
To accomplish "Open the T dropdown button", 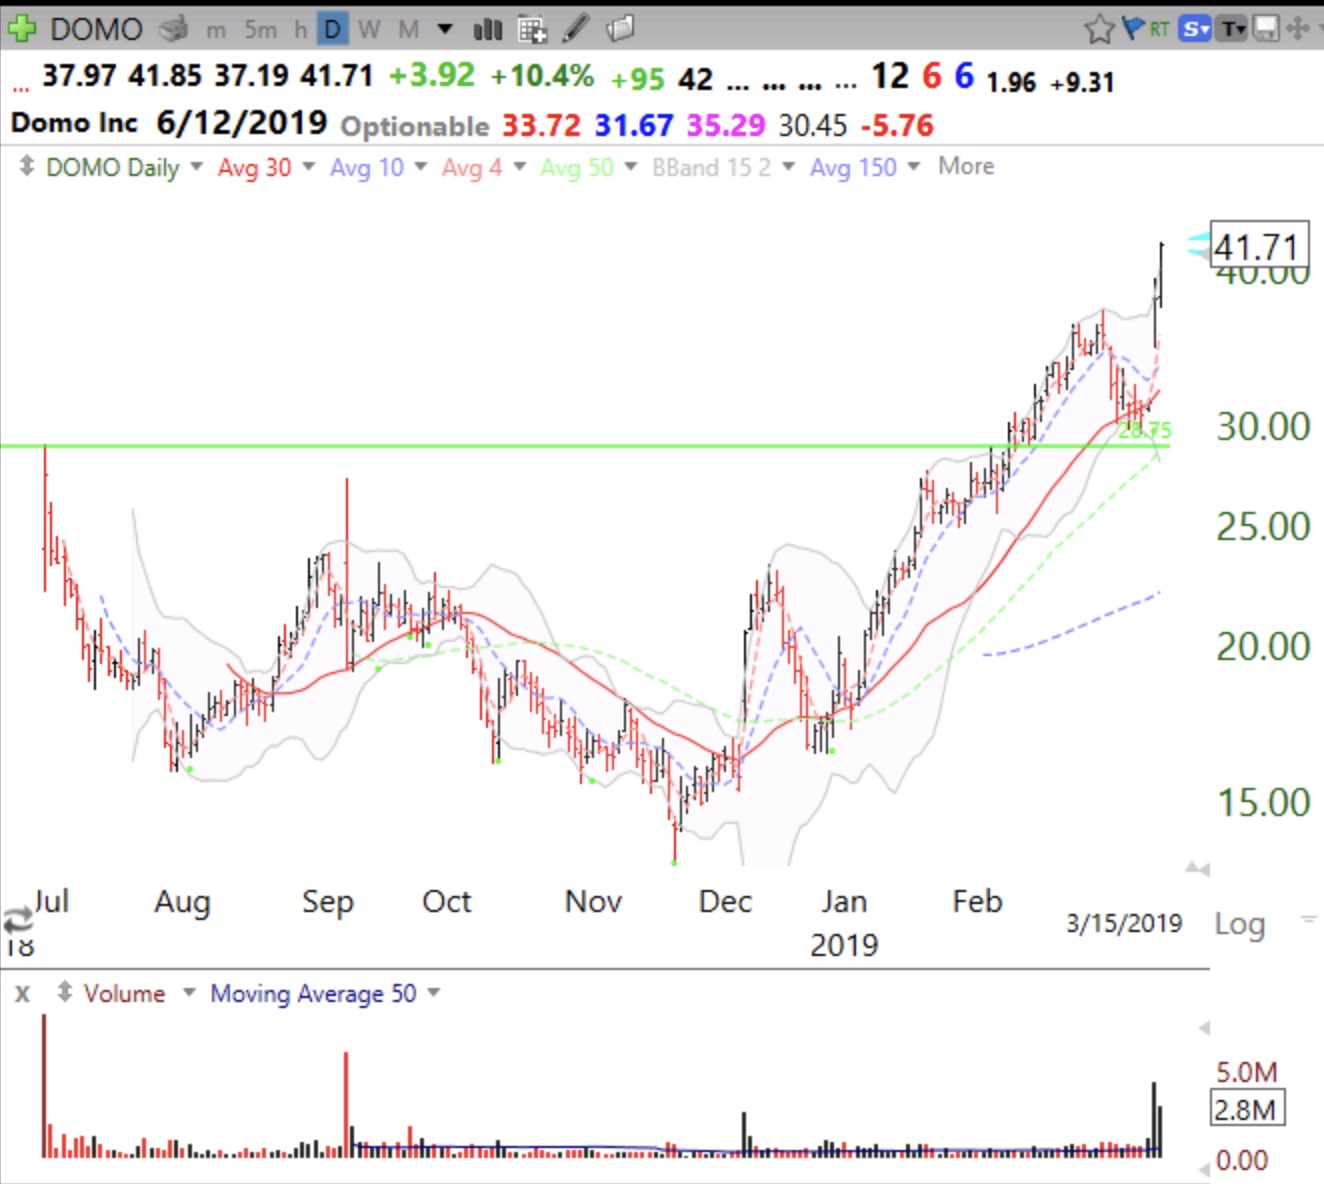I will [x=1233, y=29].
